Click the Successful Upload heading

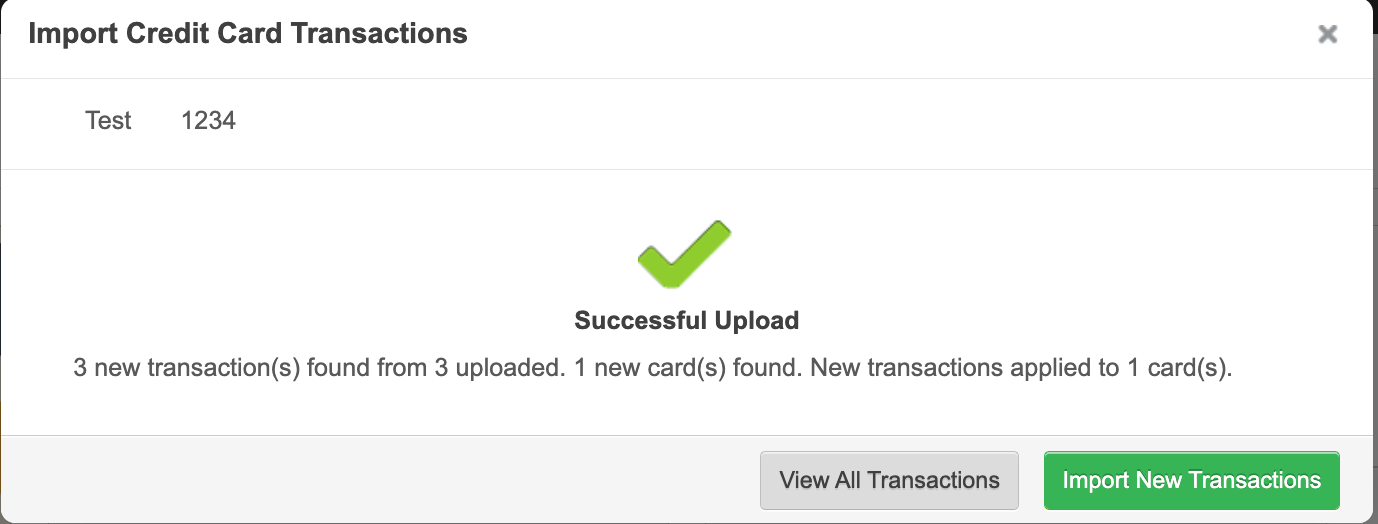click(687, 321)
